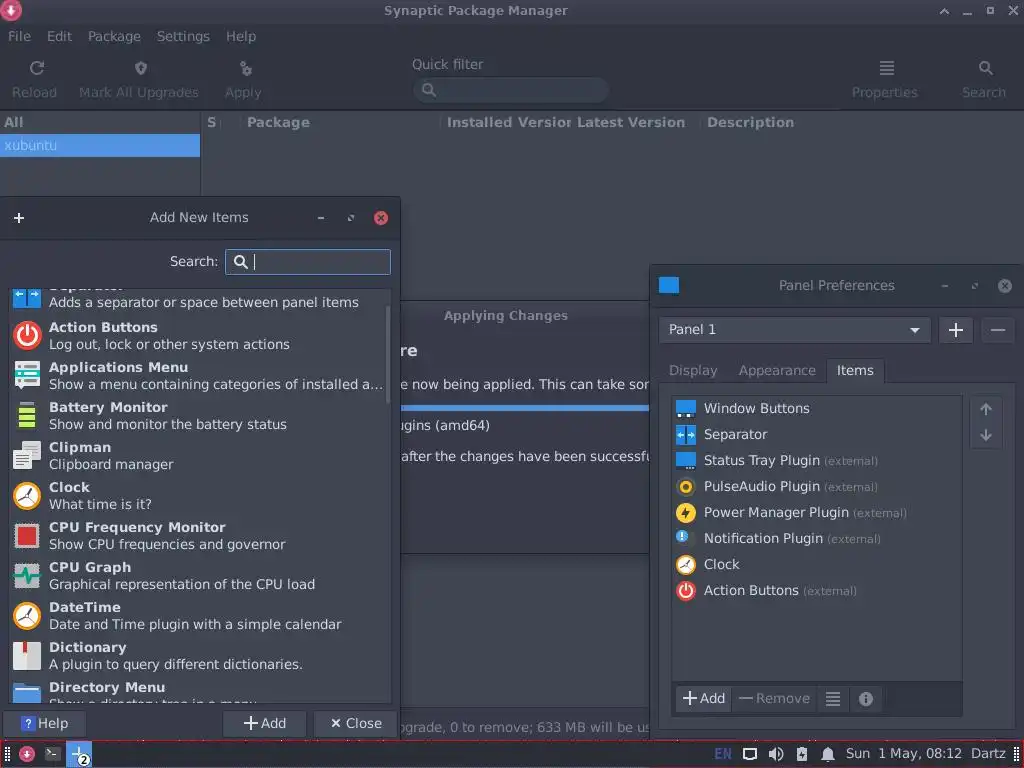This screenshot has width=1024, height=768.
Task: Open the Package menu
Action: 114,37
